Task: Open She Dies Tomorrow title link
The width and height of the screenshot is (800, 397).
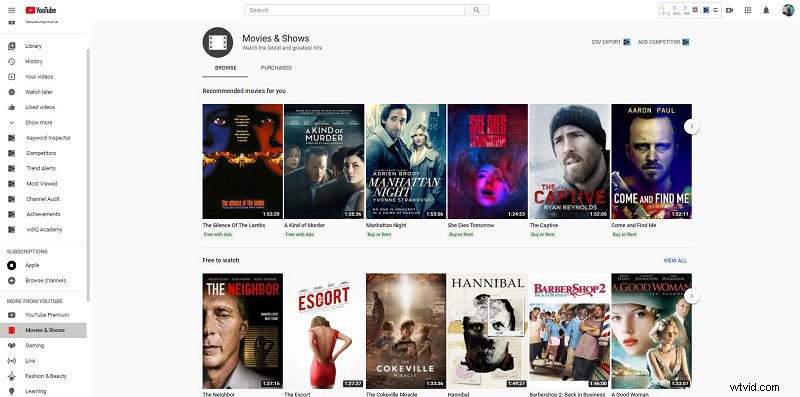Action: pos(471,225)
